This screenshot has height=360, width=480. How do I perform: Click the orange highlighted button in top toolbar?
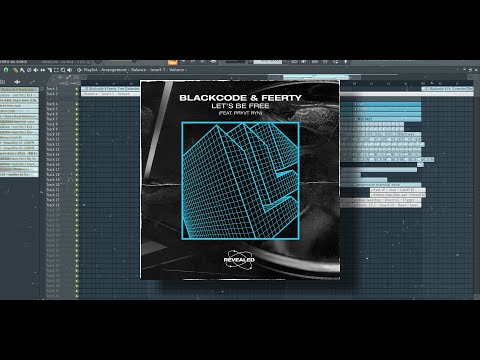tap(172, 62)
